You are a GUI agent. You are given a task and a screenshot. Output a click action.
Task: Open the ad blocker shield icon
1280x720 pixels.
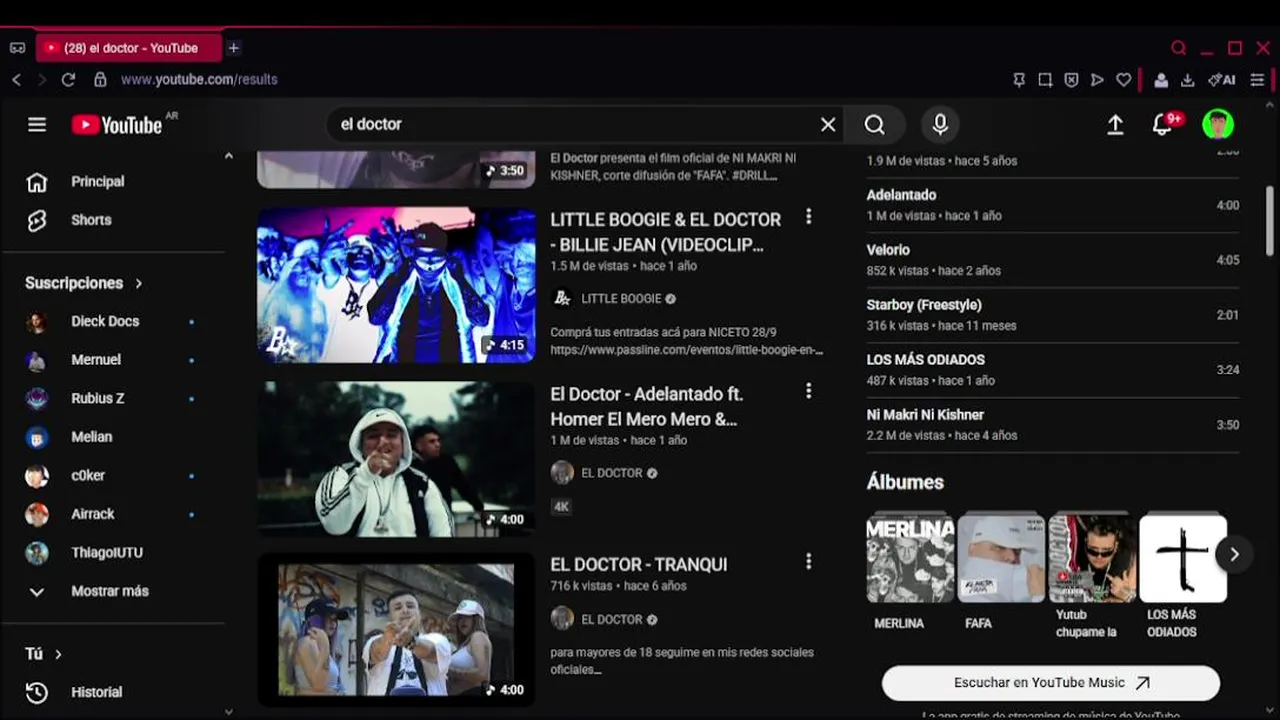pyautogui.click(x=1071, y=80)
